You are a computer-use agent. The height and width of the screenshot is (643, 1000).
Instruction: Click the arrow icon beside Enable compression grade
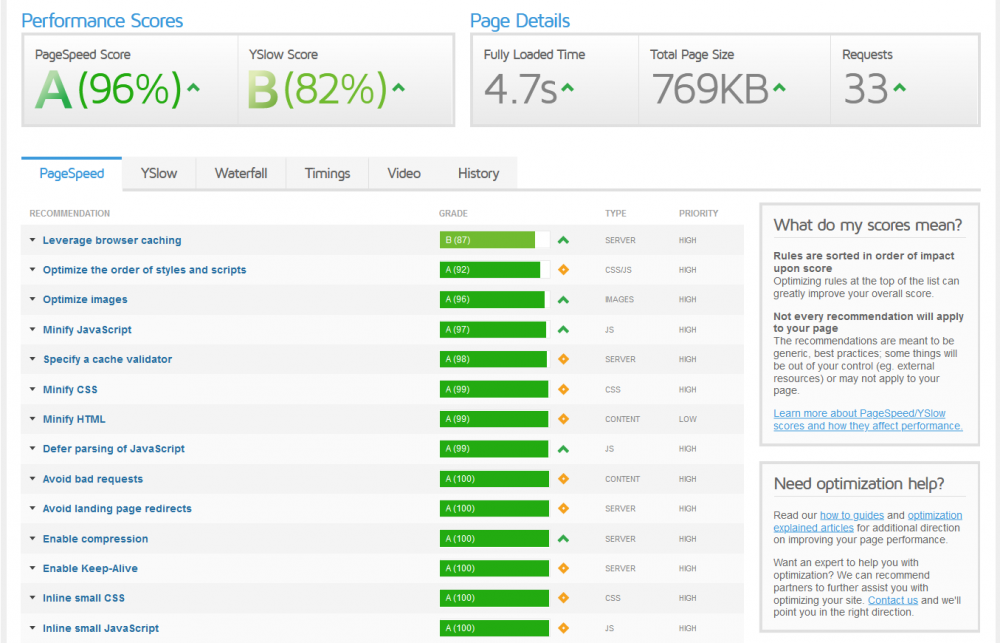point(563,538)
